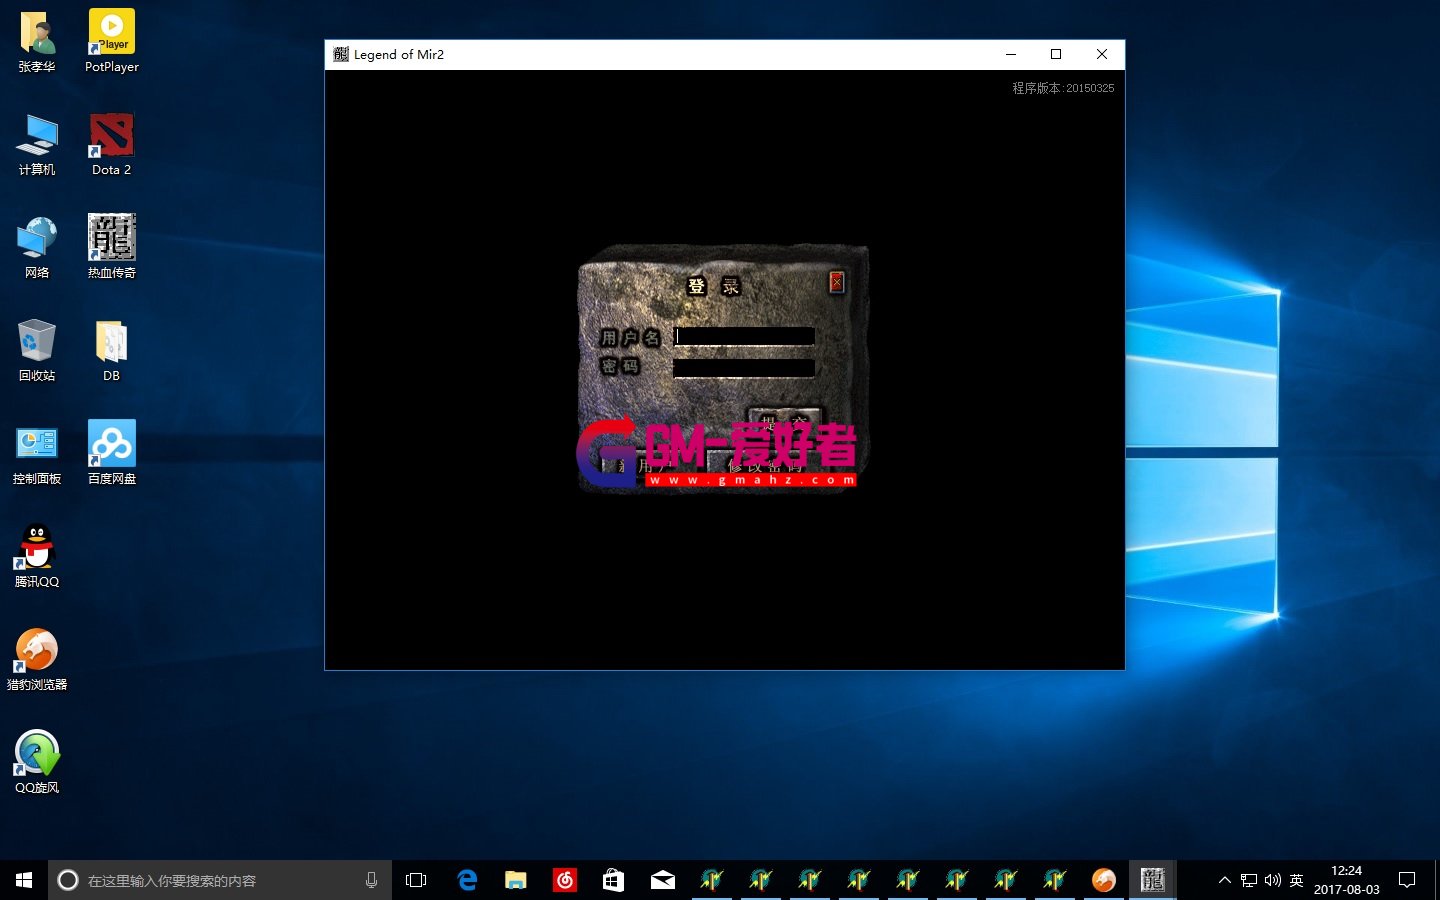The height and width of the screenshot is (900, 1440).
Task: Launch the Dota 2 shortcut
Action: pyautogui.click(x=111, y=145)
